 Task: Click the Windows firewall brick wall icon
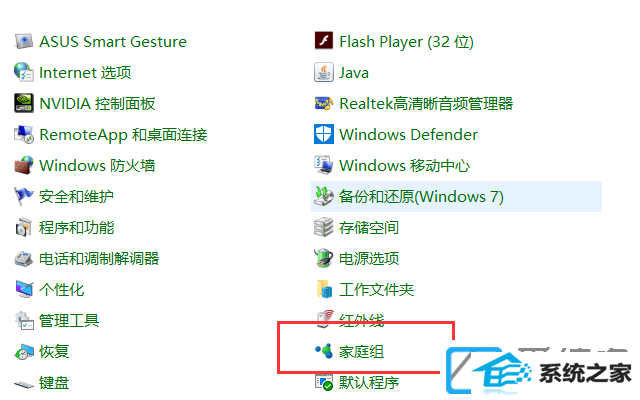[x=24, y=165]
